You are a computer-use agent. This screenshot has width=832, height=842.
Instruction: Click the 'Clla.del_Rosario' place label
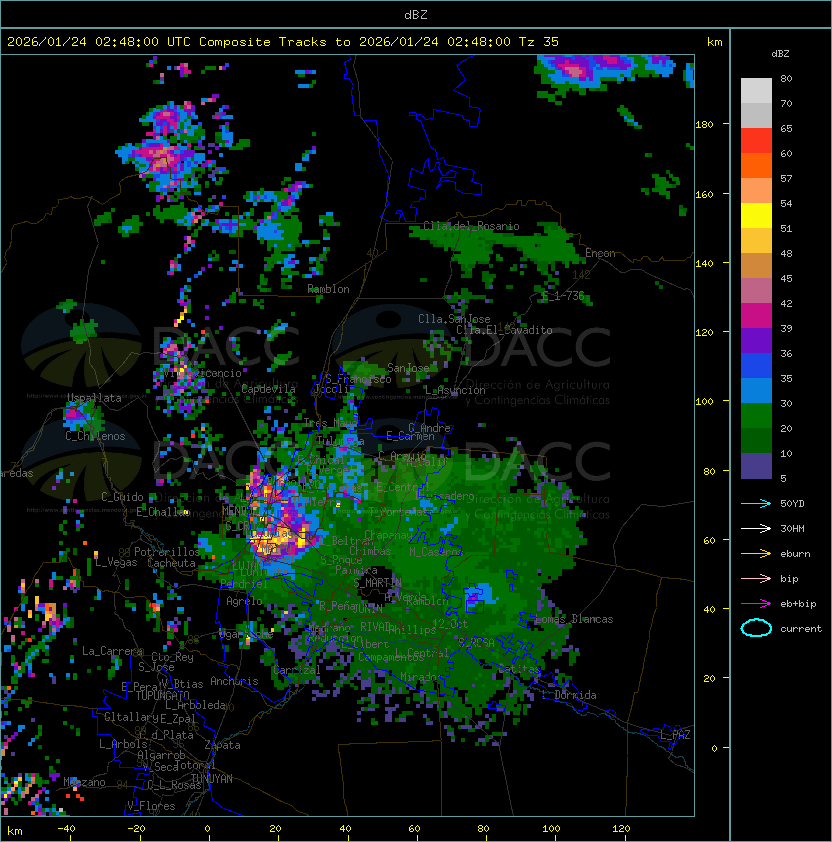click(x=471, y=226)
